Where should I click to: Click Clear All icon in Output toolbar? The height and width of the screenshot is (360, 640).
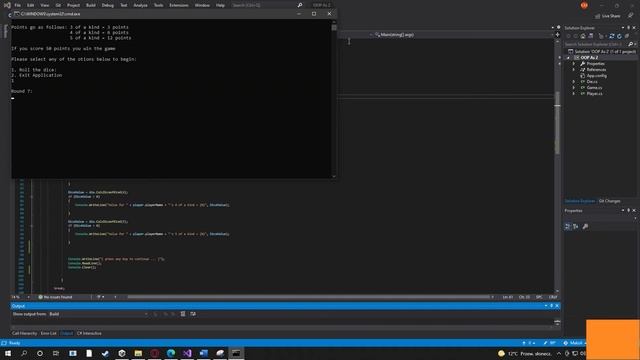183,314
